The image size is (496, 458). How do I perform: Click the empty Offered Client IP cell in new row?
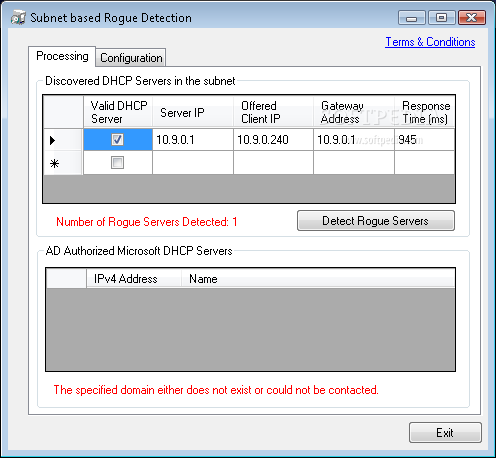273,163
